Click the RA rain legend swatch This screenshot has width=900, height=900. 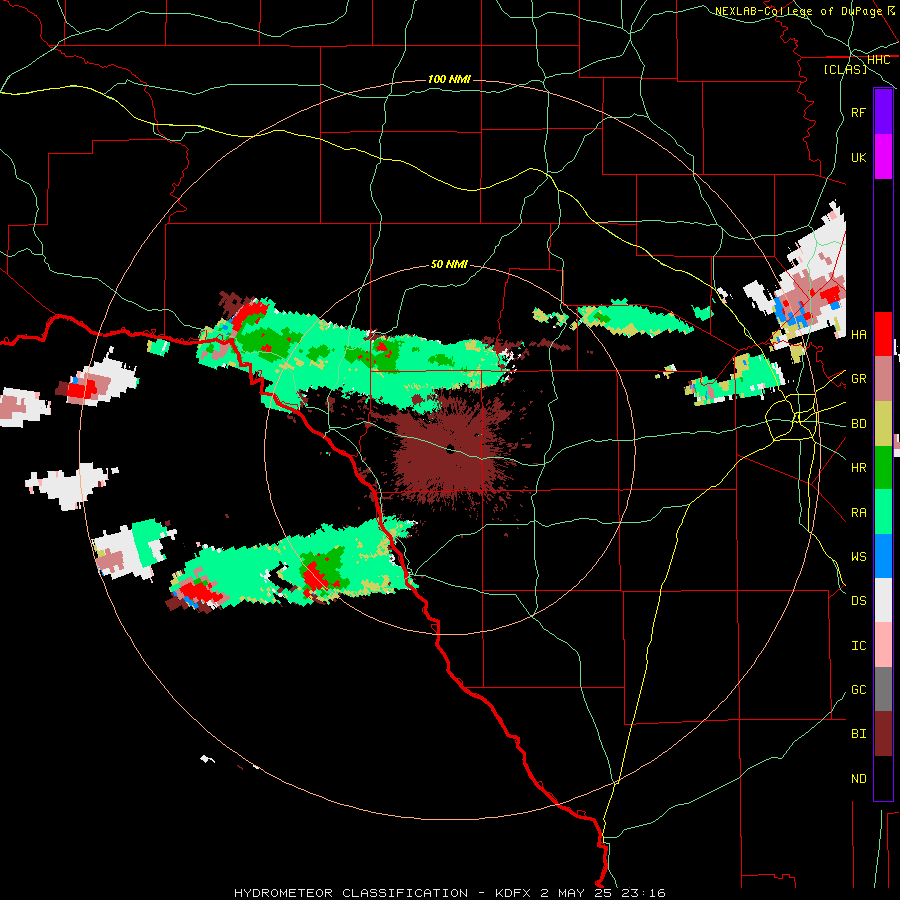pos(883,512)
